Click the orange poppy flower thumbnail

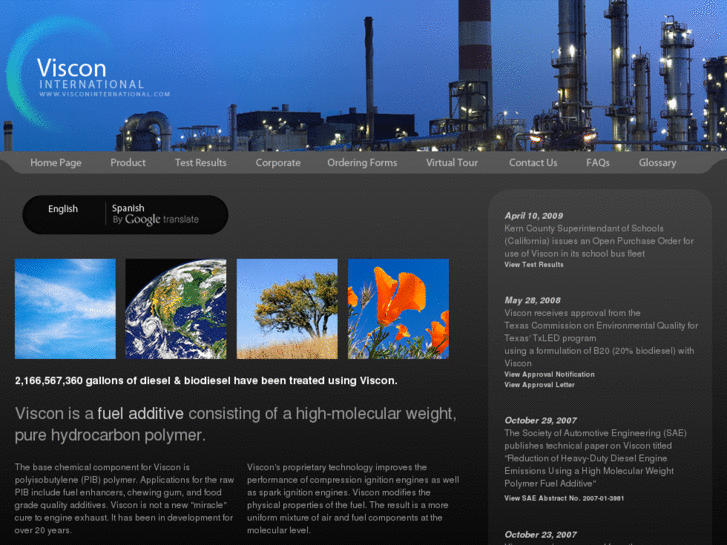pyautogui.click(x=399, y=309)
